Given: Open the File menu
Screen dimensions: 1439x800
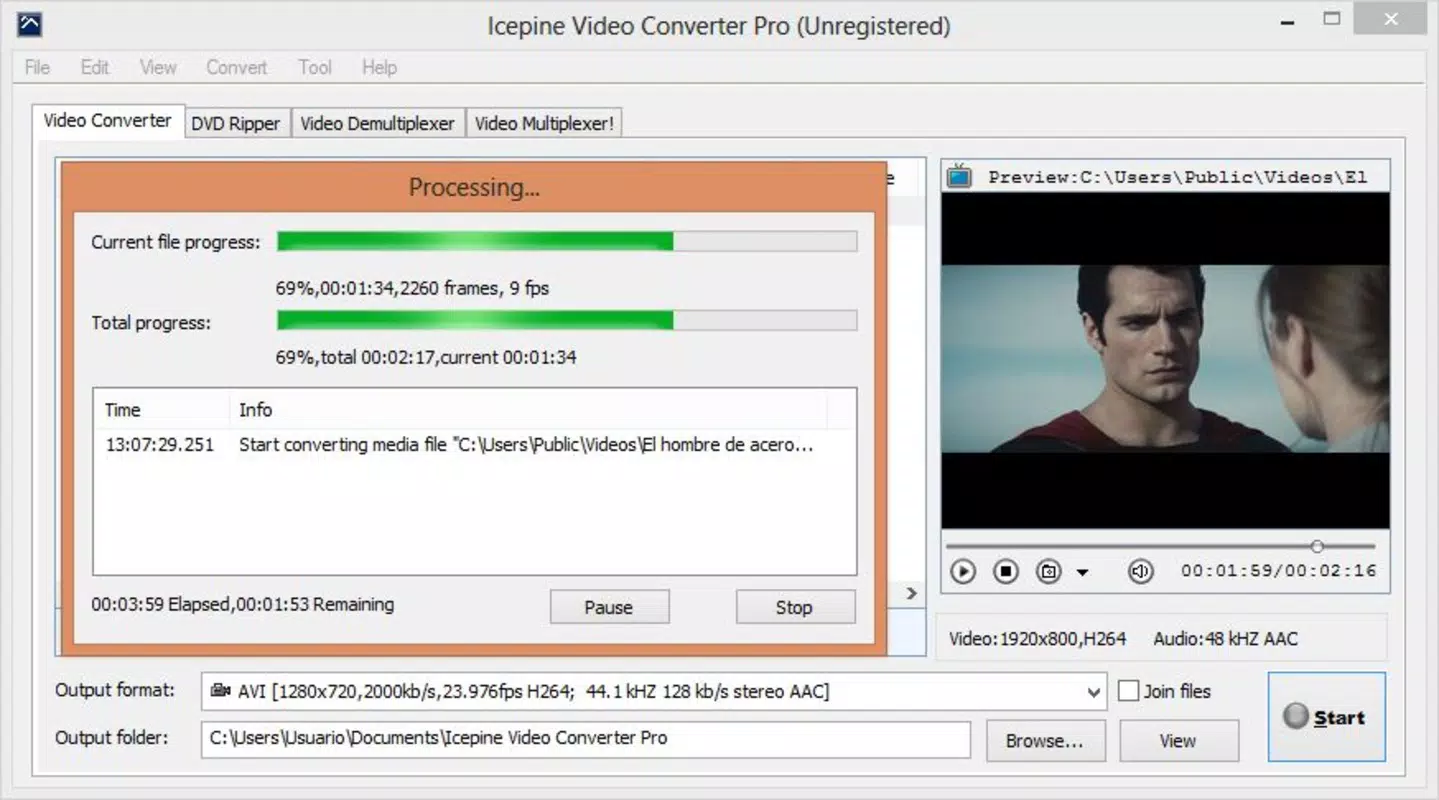Looking at the screenshot, I should click(37, 67).
